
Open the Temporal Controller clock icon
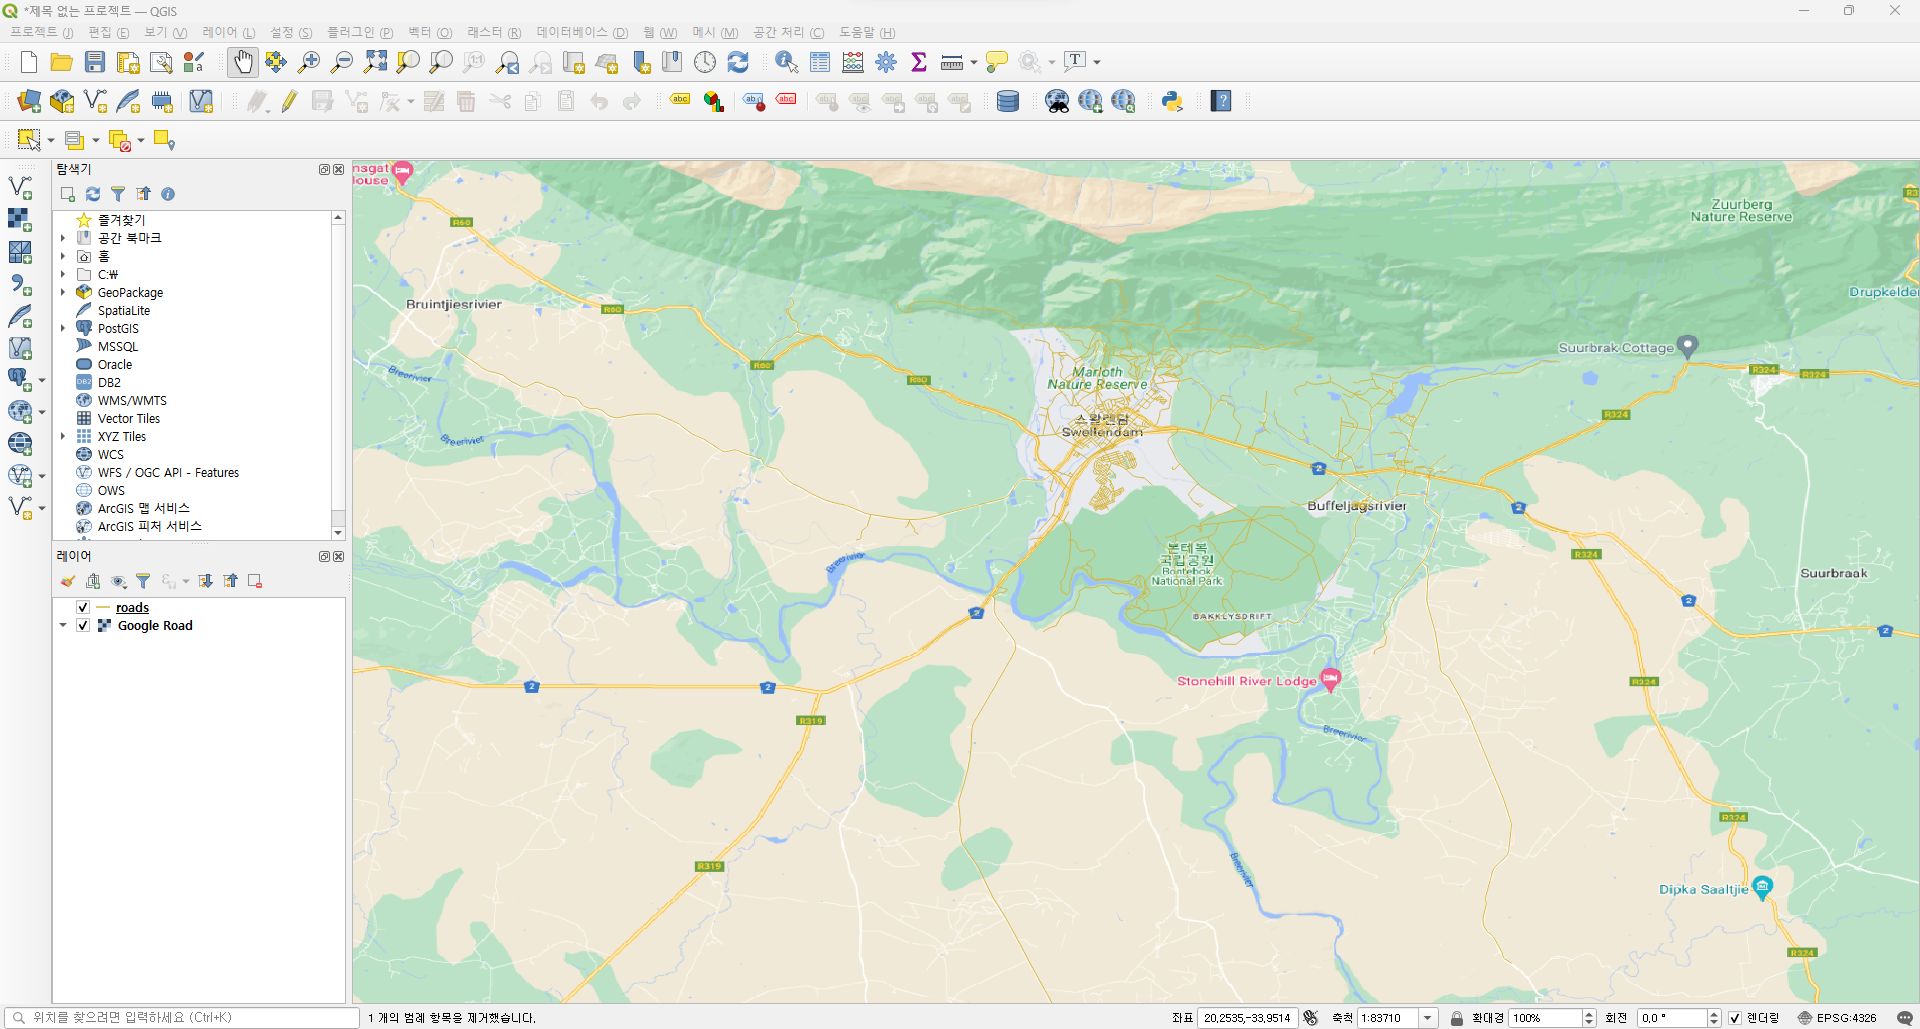(x=705, y=62)
